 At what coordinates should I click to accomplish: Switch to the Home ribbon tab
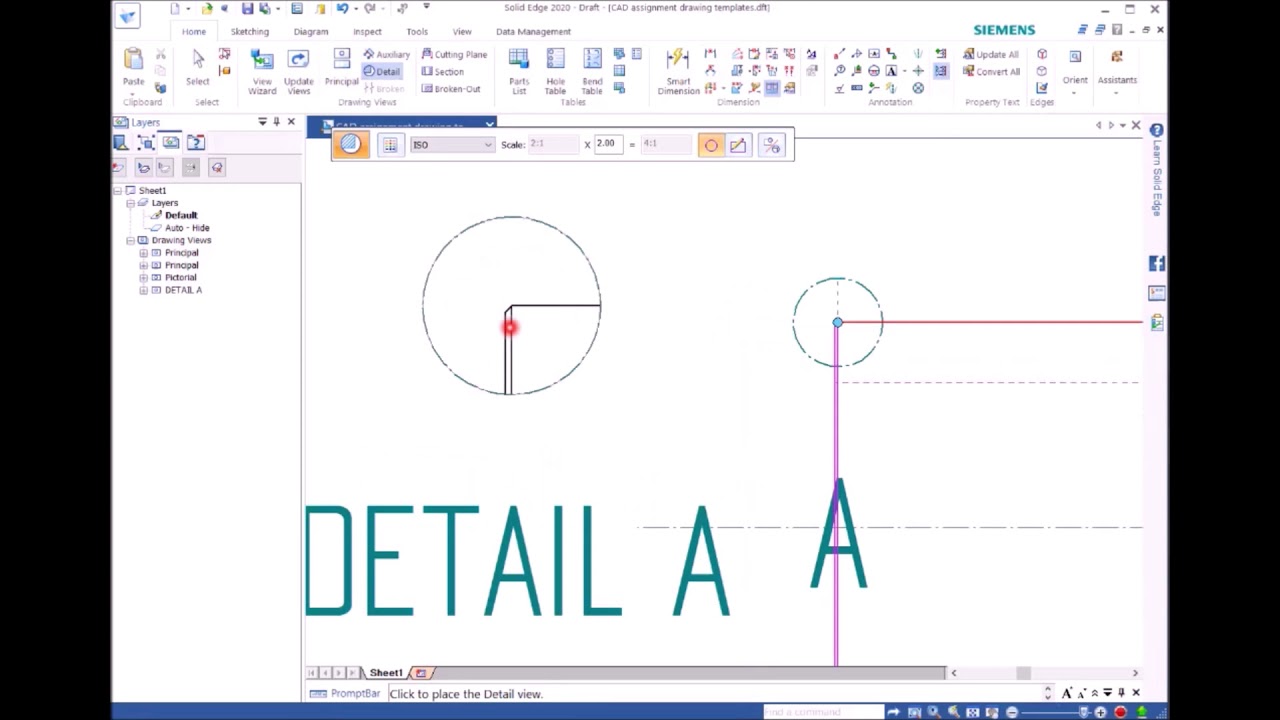pyautogui.click(x=194, y=31)
